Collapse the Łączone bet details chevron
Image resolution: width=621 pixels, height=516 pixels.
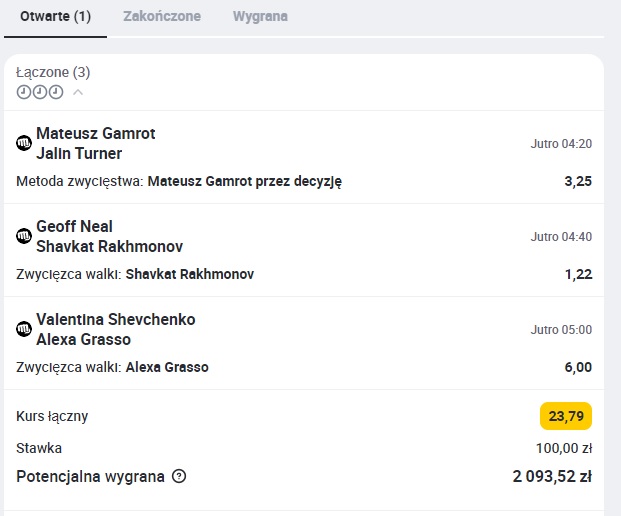pyautogui.click(x=78, y=92)
